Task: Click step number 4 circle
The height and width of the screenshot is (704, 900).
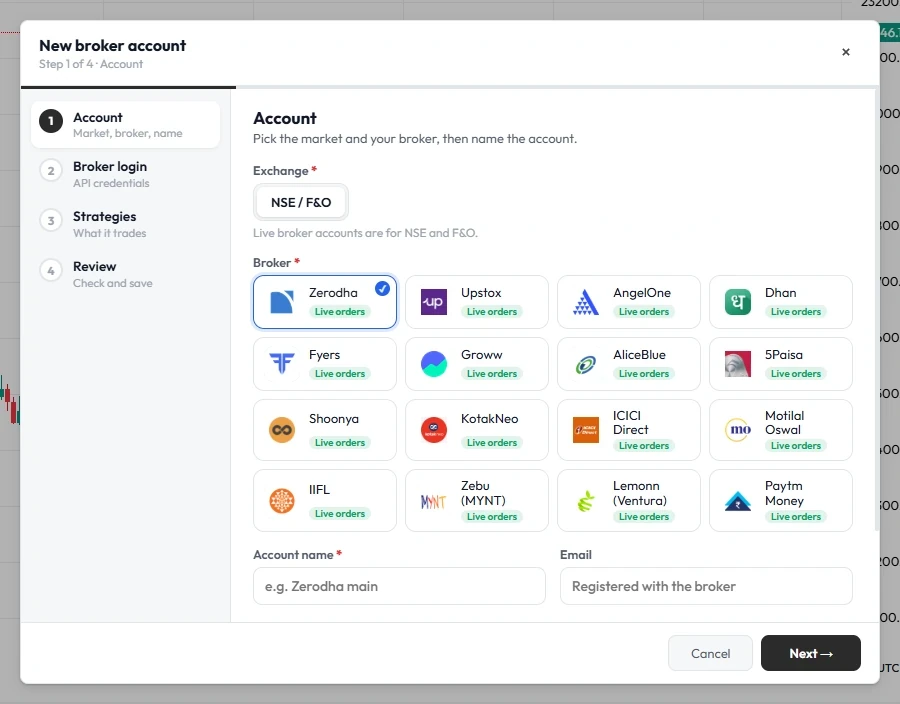Action: click(x=51, y=271)
